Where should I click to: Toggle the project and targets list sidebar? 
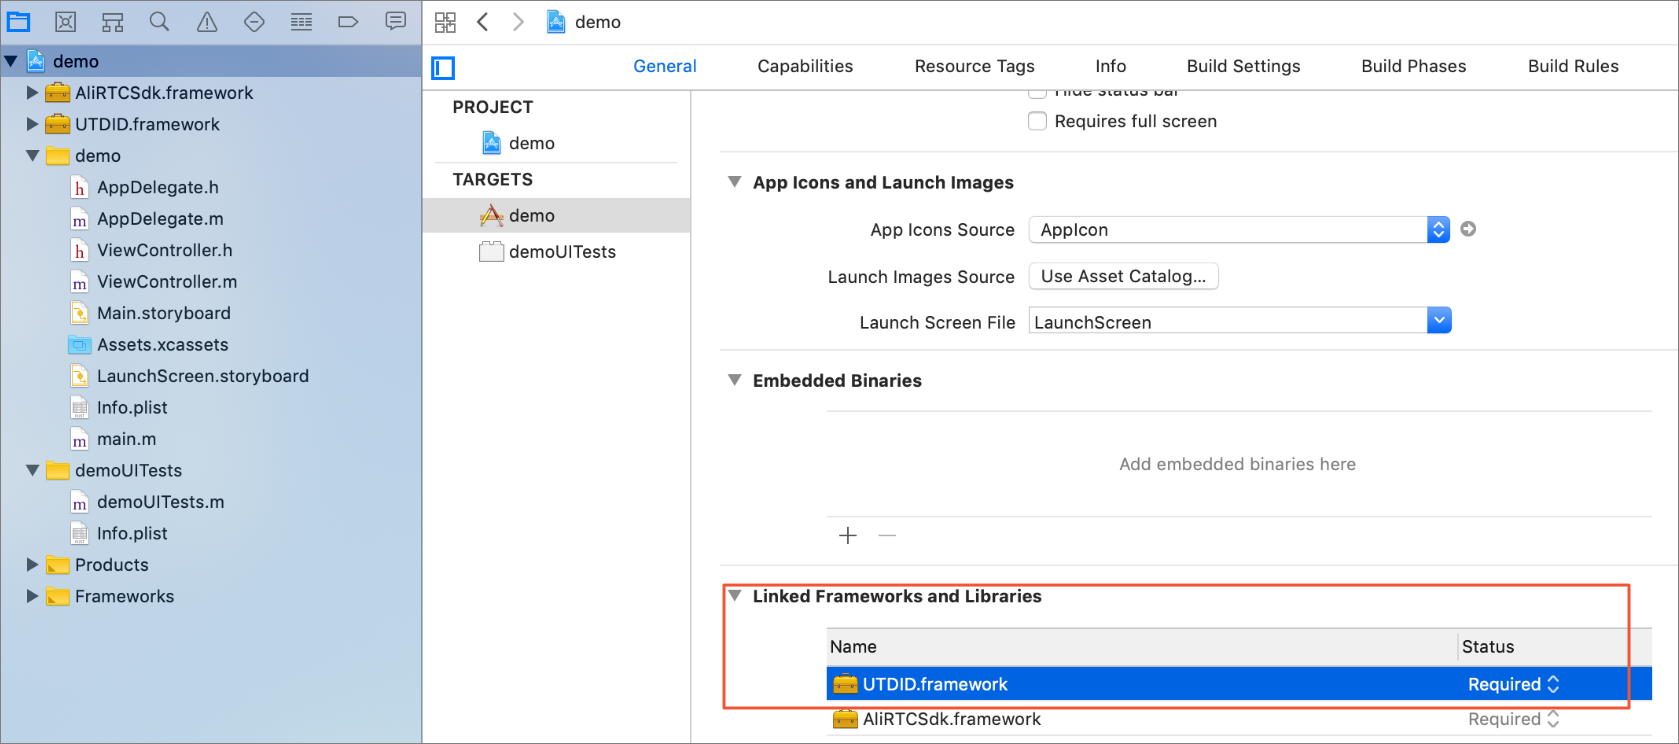click(443, 67)
